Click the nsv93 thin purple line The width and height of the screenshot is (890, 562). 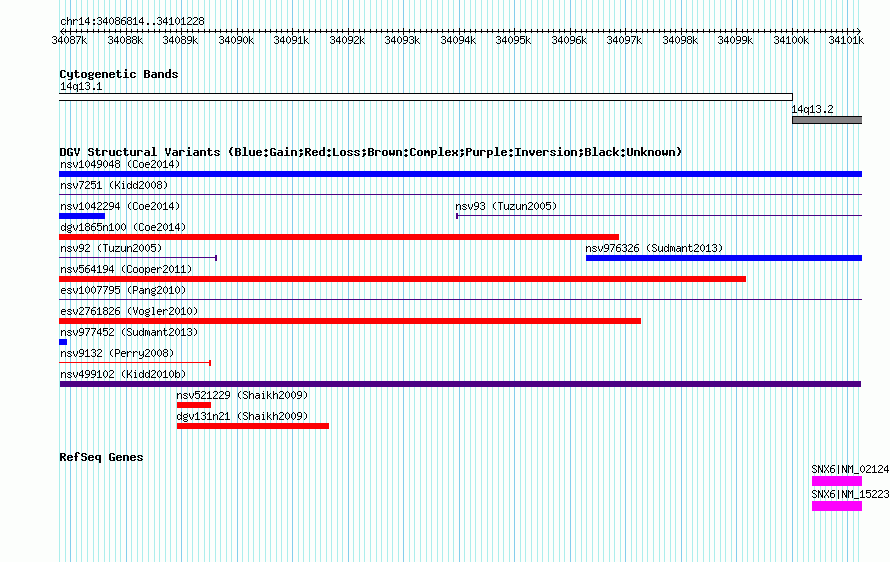[659, 216]
